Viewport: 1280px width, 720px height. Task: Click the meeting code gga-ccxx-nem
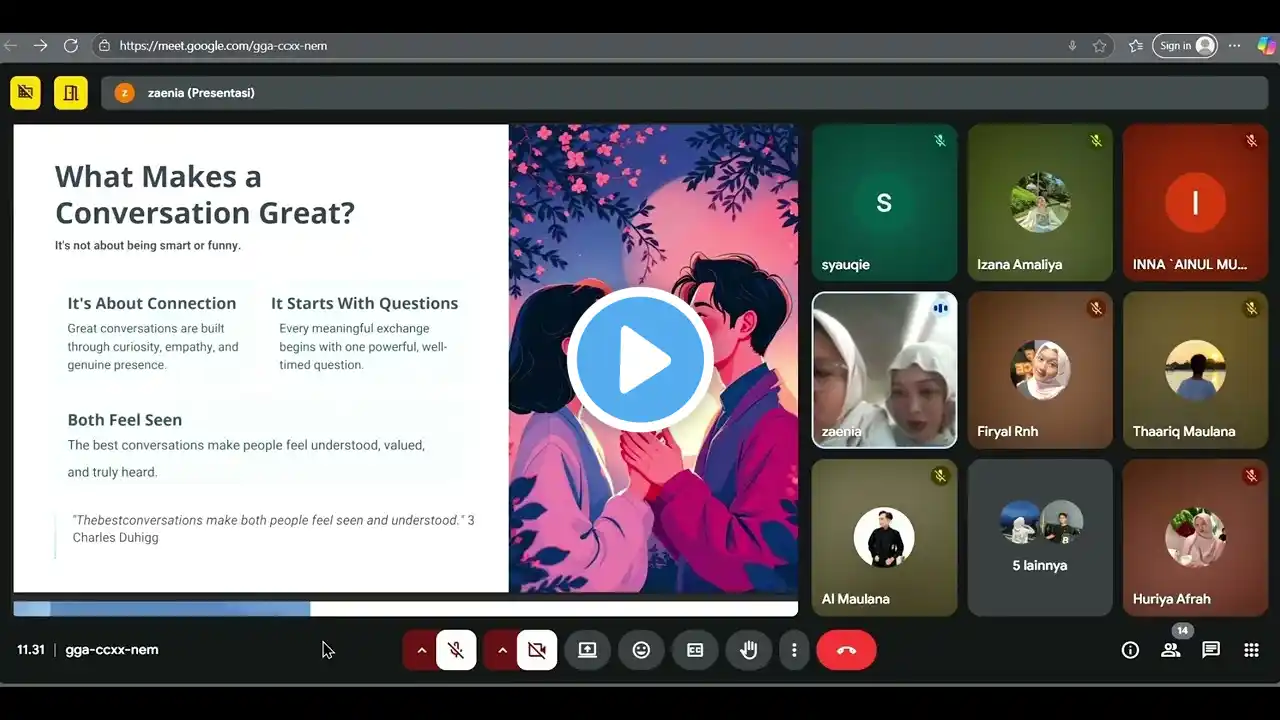112,650
